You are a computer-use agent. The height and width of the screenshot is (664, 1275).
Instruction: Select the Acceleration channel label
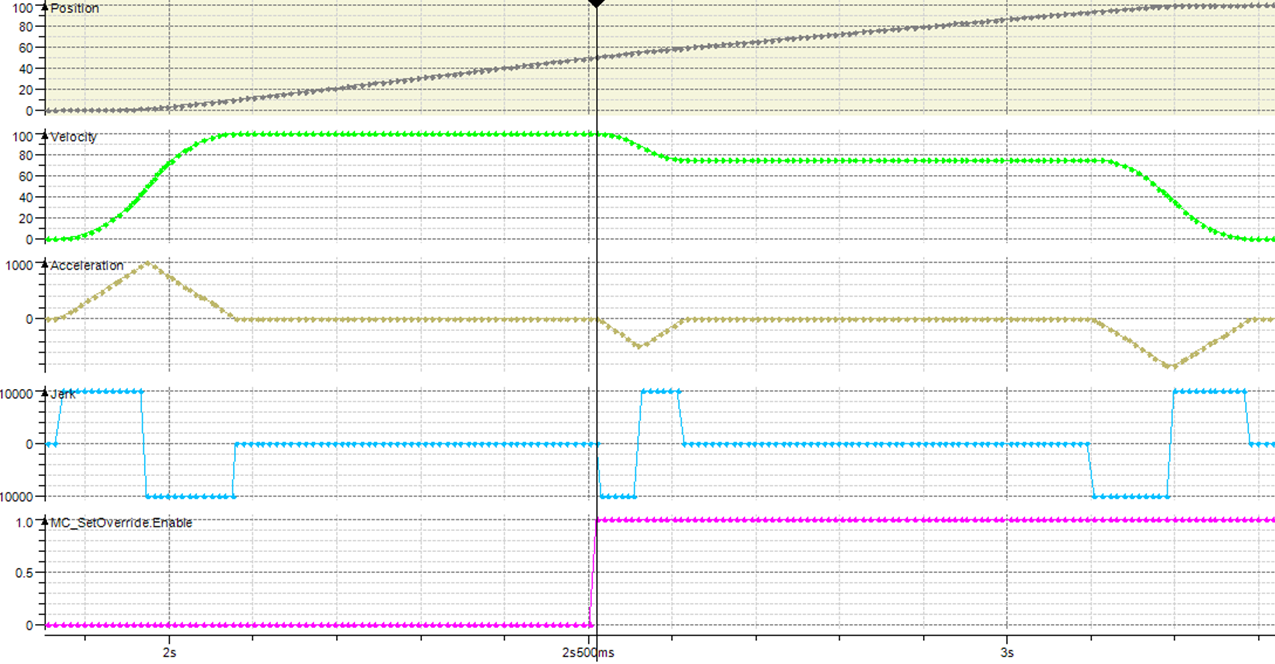point(87,266)
